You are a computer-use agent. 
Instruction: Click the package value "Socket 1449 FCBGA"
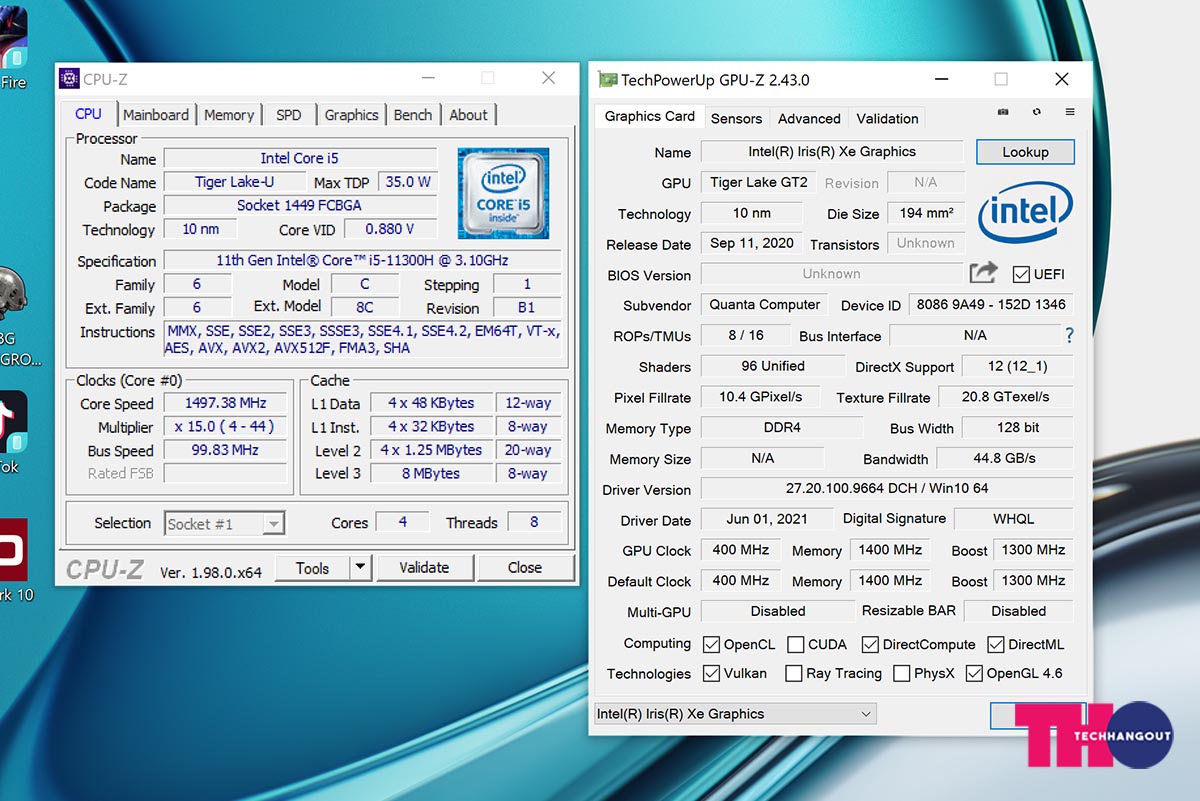coord(300,205)
